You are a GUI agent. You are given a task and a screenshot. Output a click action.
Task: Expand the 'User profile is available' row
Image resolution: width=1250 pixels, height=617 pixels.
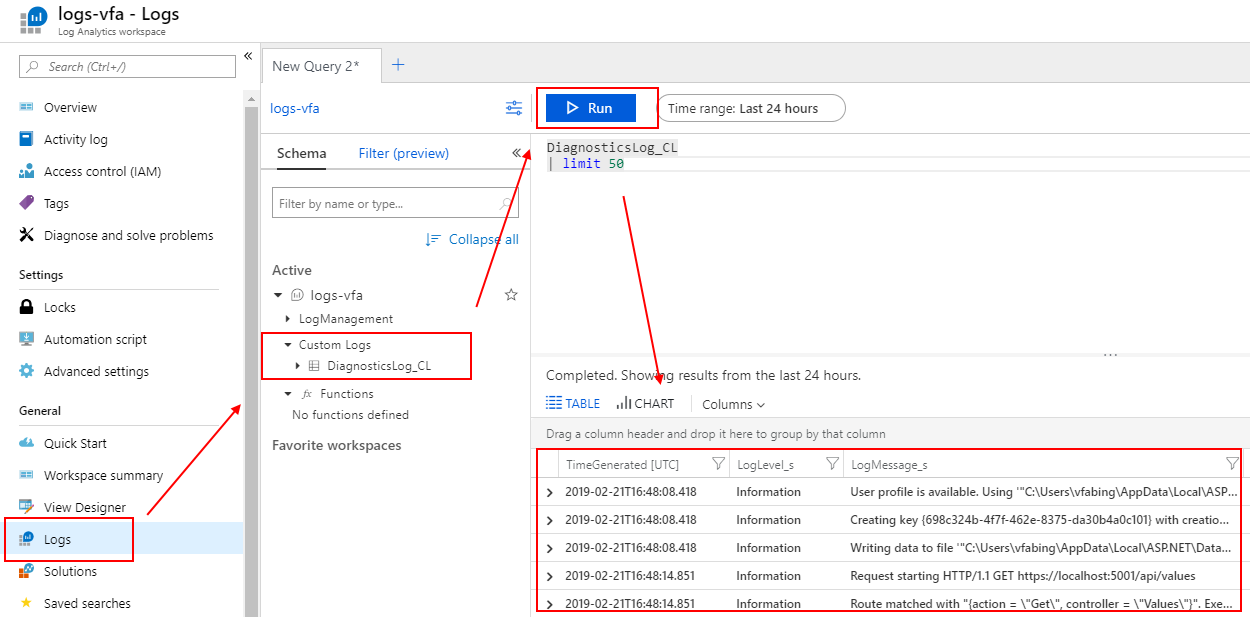[x=549, y=492]
